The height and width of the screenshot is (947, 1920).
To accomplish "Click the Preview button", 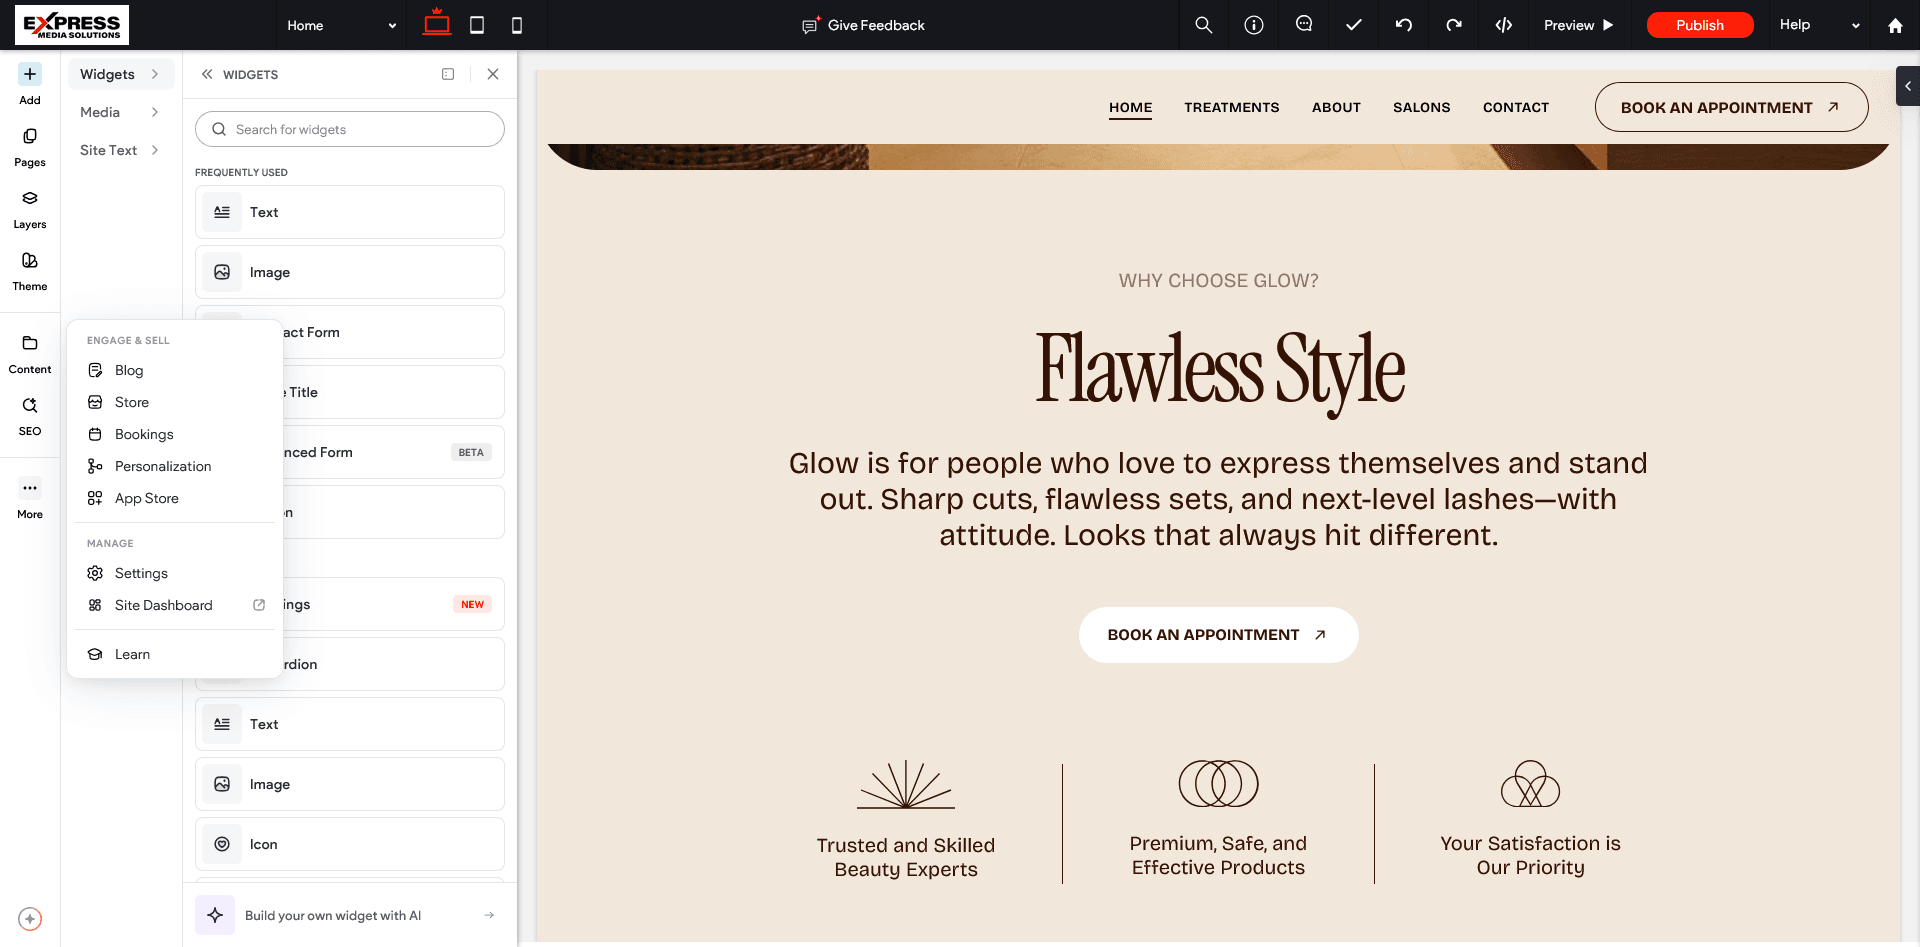I will point(1578,25).
